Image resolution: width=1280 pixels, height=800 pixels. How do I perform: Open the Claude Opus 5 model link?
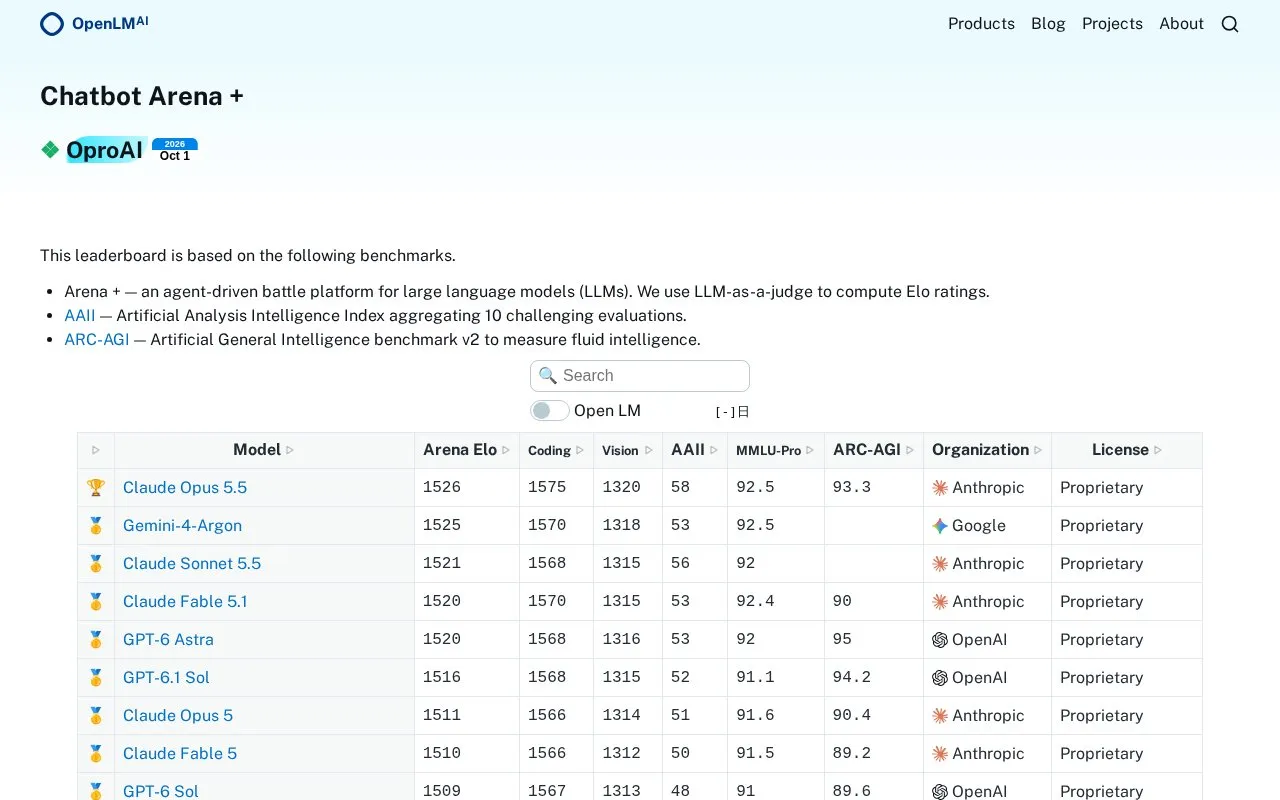click(x=178, y=716)
